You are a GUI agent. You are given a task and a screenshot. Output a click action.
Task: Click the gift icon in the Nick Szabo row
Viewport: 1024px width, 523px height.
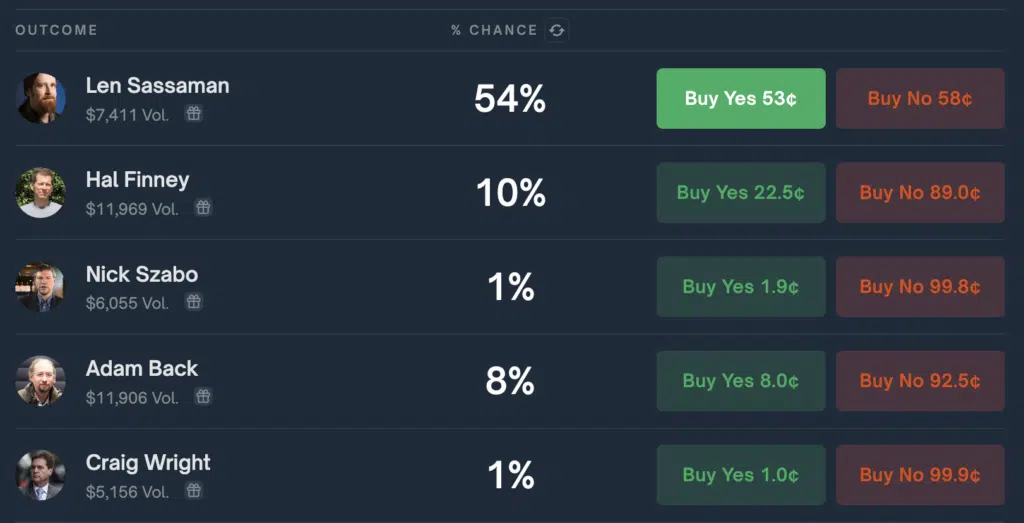(x=193, y=302)
